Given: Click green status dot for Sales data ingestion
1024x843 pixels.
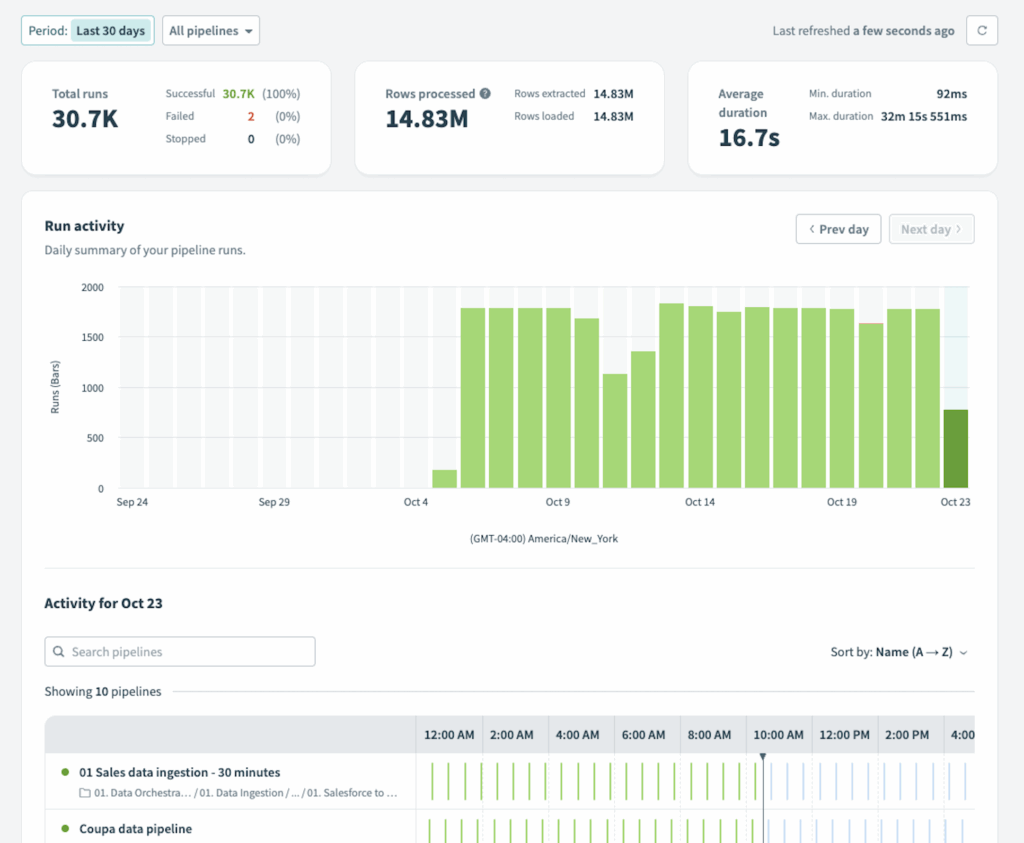Looking at the screenshot, I should pyautogui.click(x=65, y=772).
